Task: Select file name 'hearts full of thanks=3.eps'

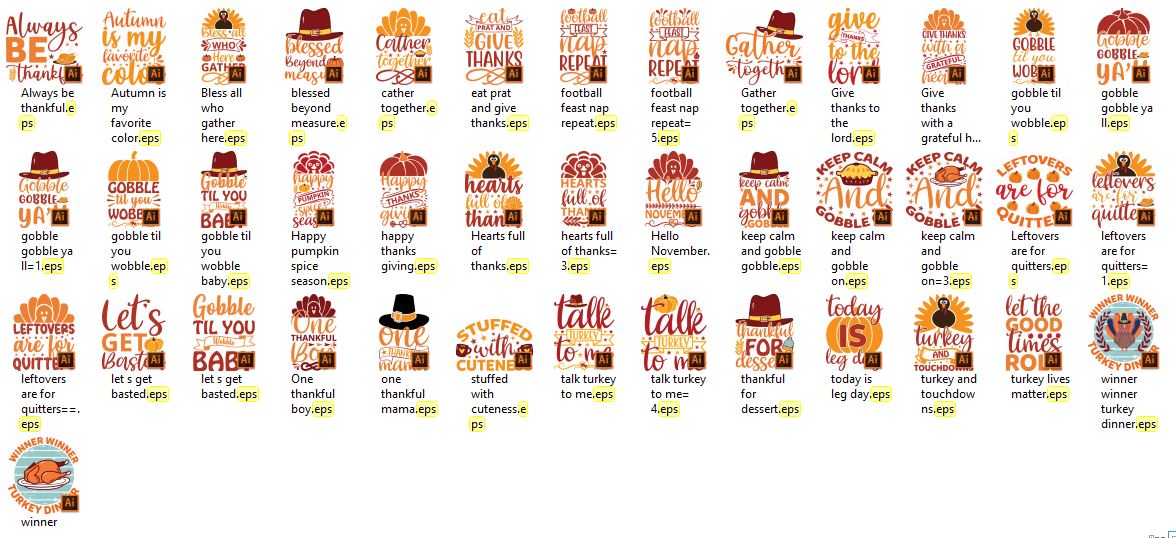Action: click(589, 251)
